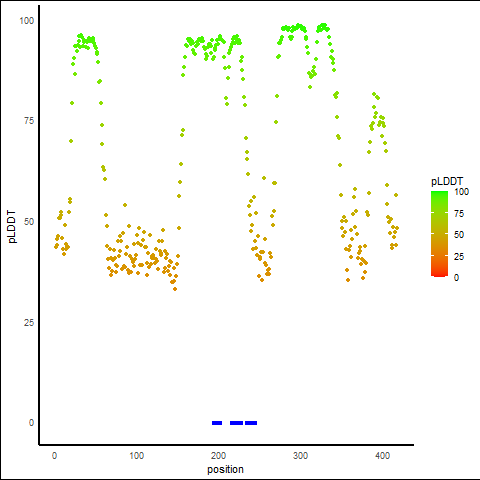480x480 pixels.
Task: Click the middle blue bar segment
Action: (x=237, y=423)
